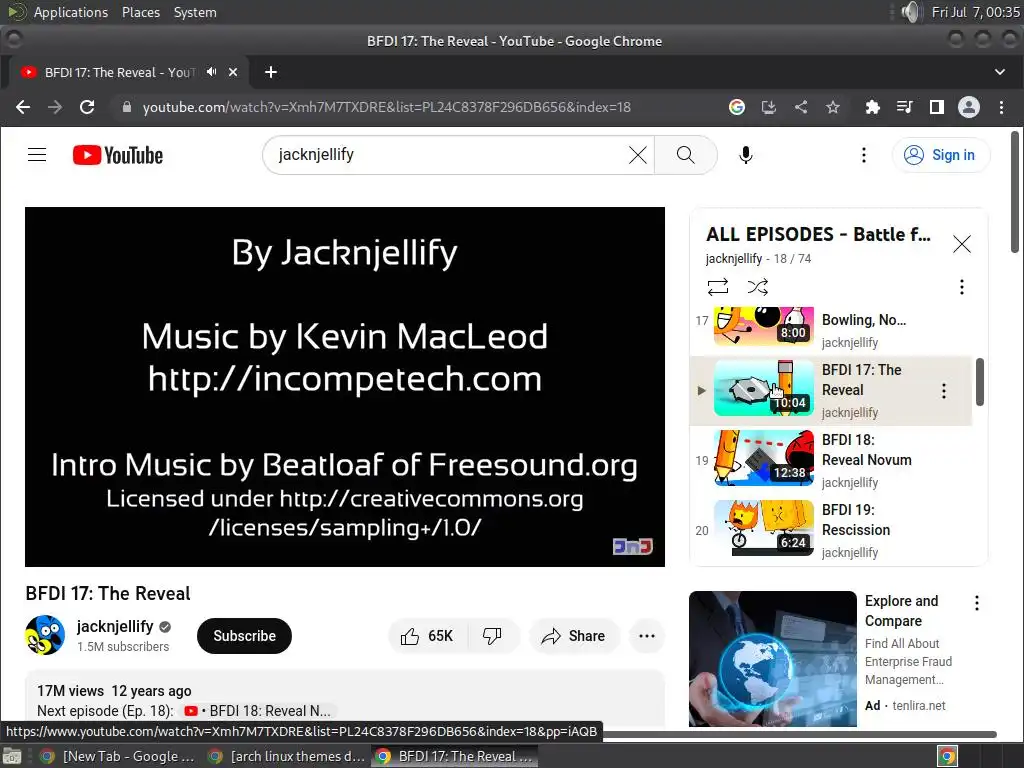
Task: Go forward in Chrome
Action: point(55,107)
